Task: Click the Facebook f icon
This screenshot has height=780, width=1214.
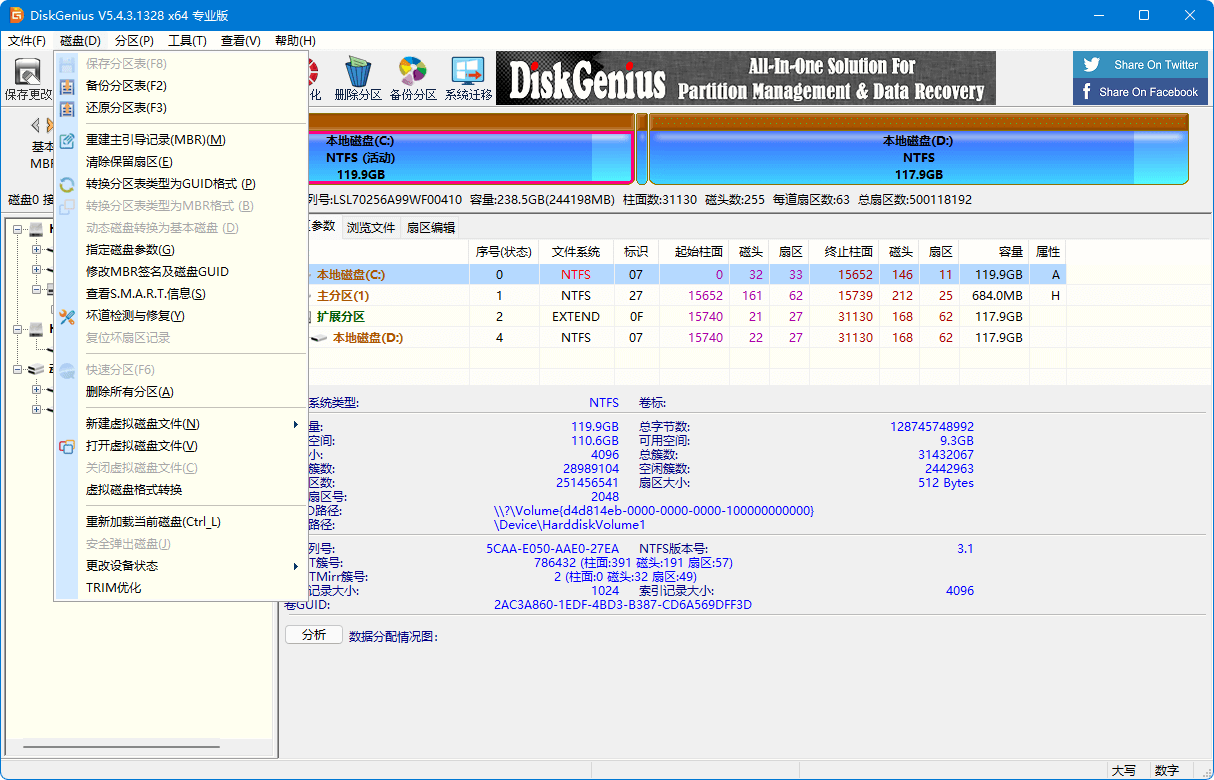Action: [x=1086, y=91]
